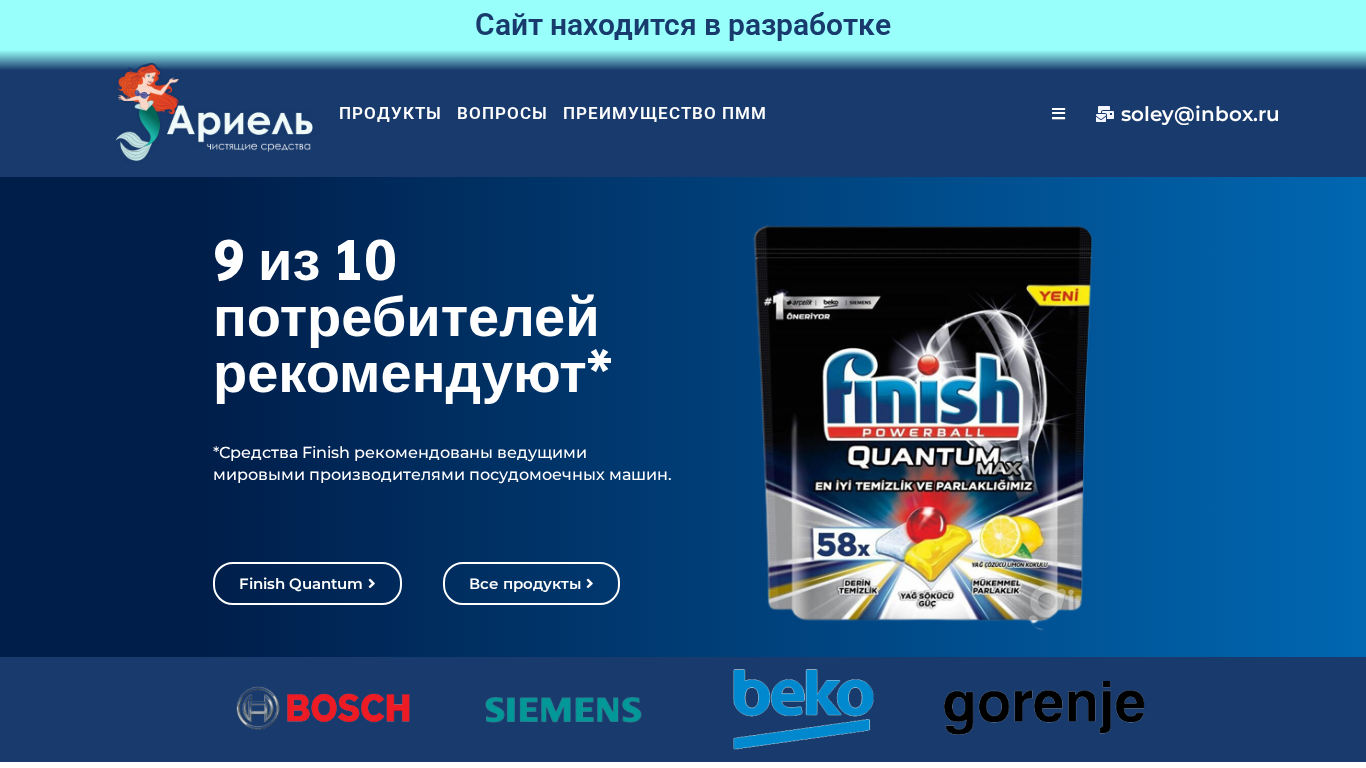This screenshot has height=768, width=1366.
Task: Open the ВОПРОСЫ menu item
Action: click(502, 113)
